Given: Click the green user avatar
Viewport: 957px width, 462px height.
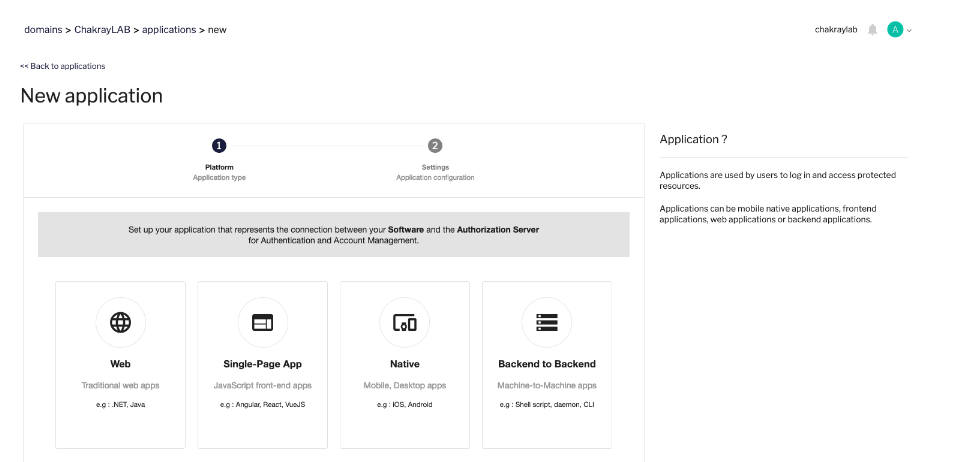Looking at the screenshot, I should (x=895, y=30).
